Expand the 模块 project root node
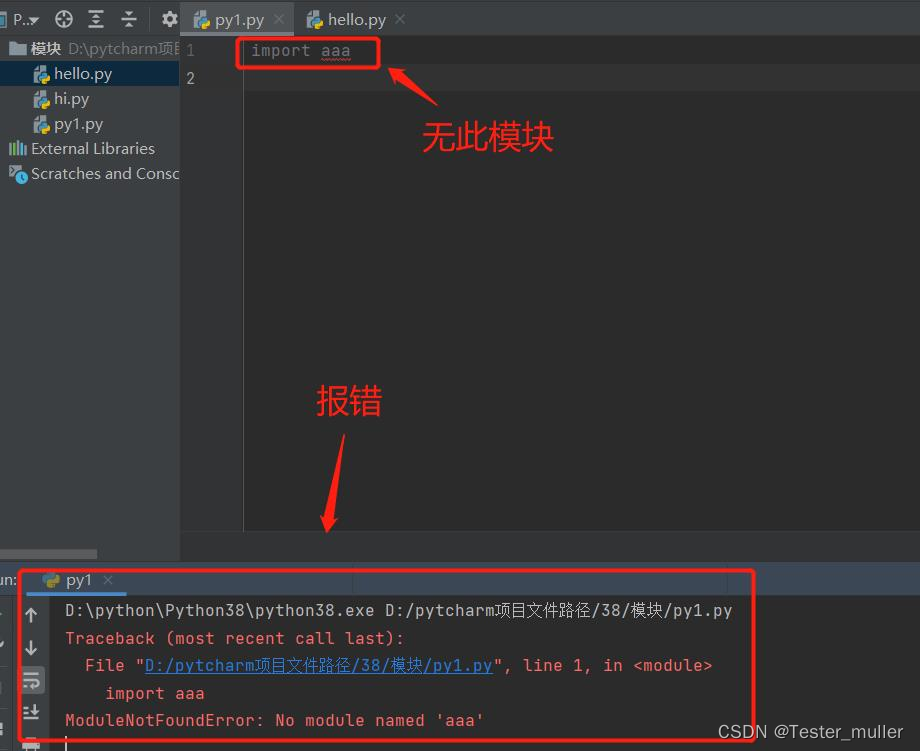920x751 pixels. (x=45, y=48)
